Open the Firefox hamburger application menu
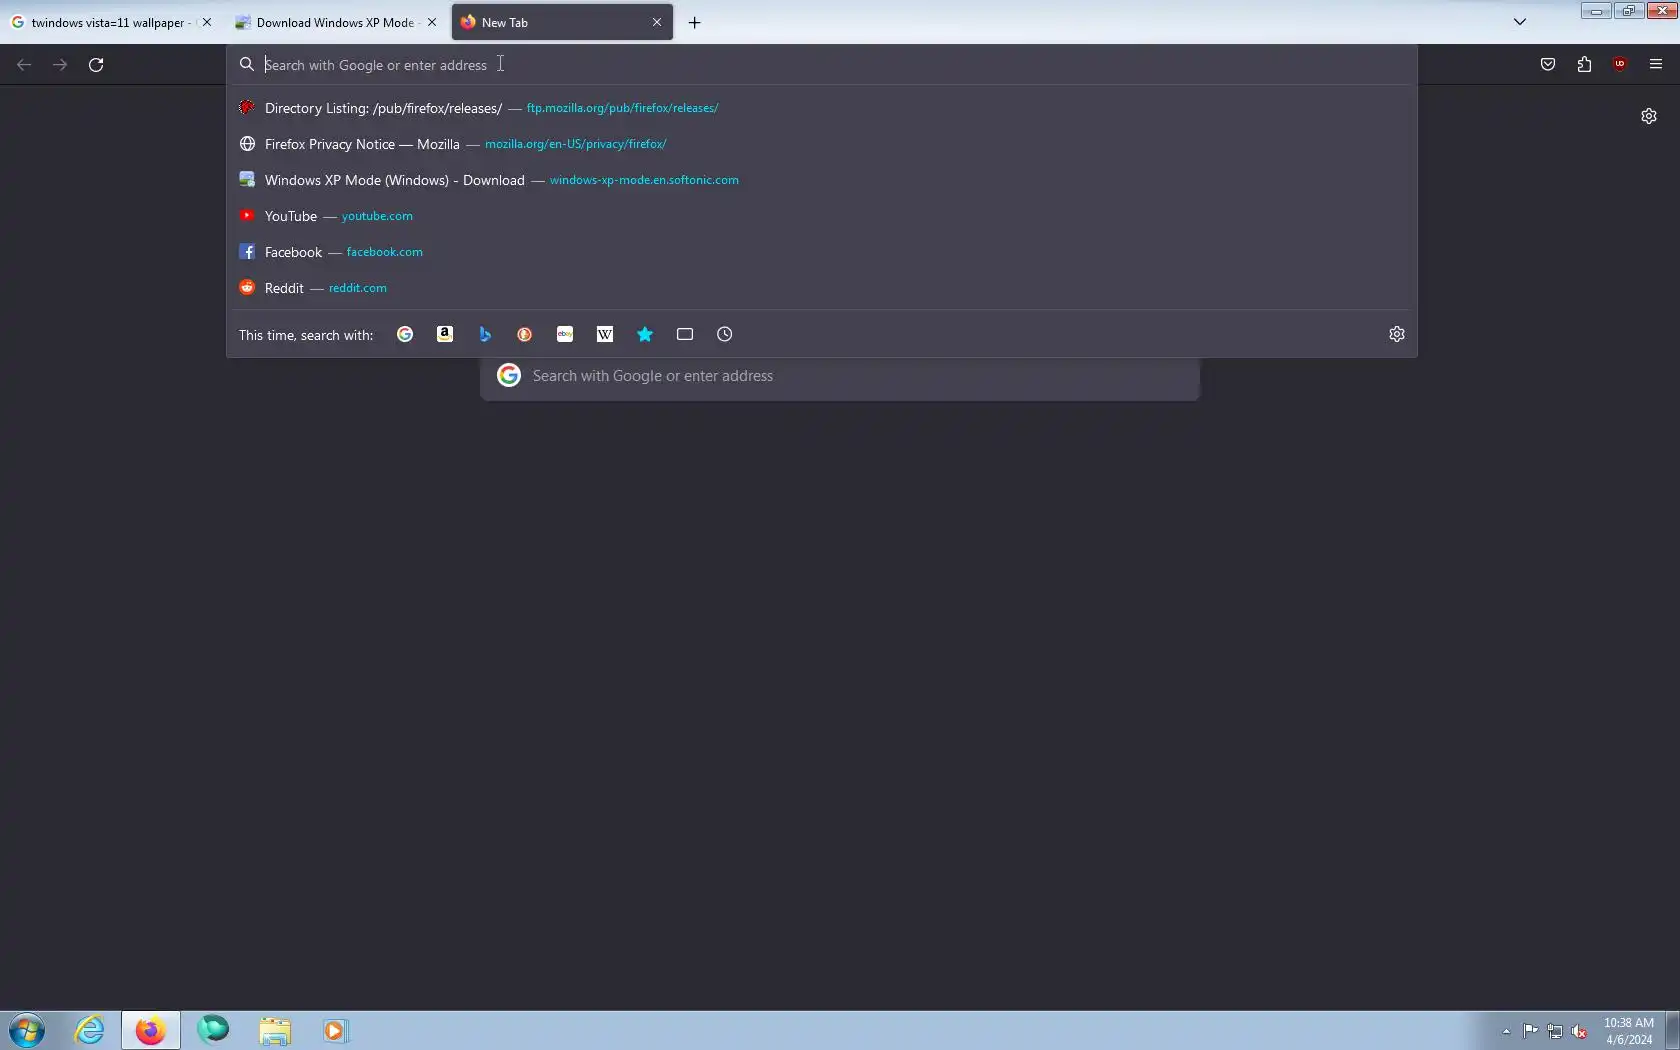Screen dimensions: 1680x1050 tap(1656, 64)
